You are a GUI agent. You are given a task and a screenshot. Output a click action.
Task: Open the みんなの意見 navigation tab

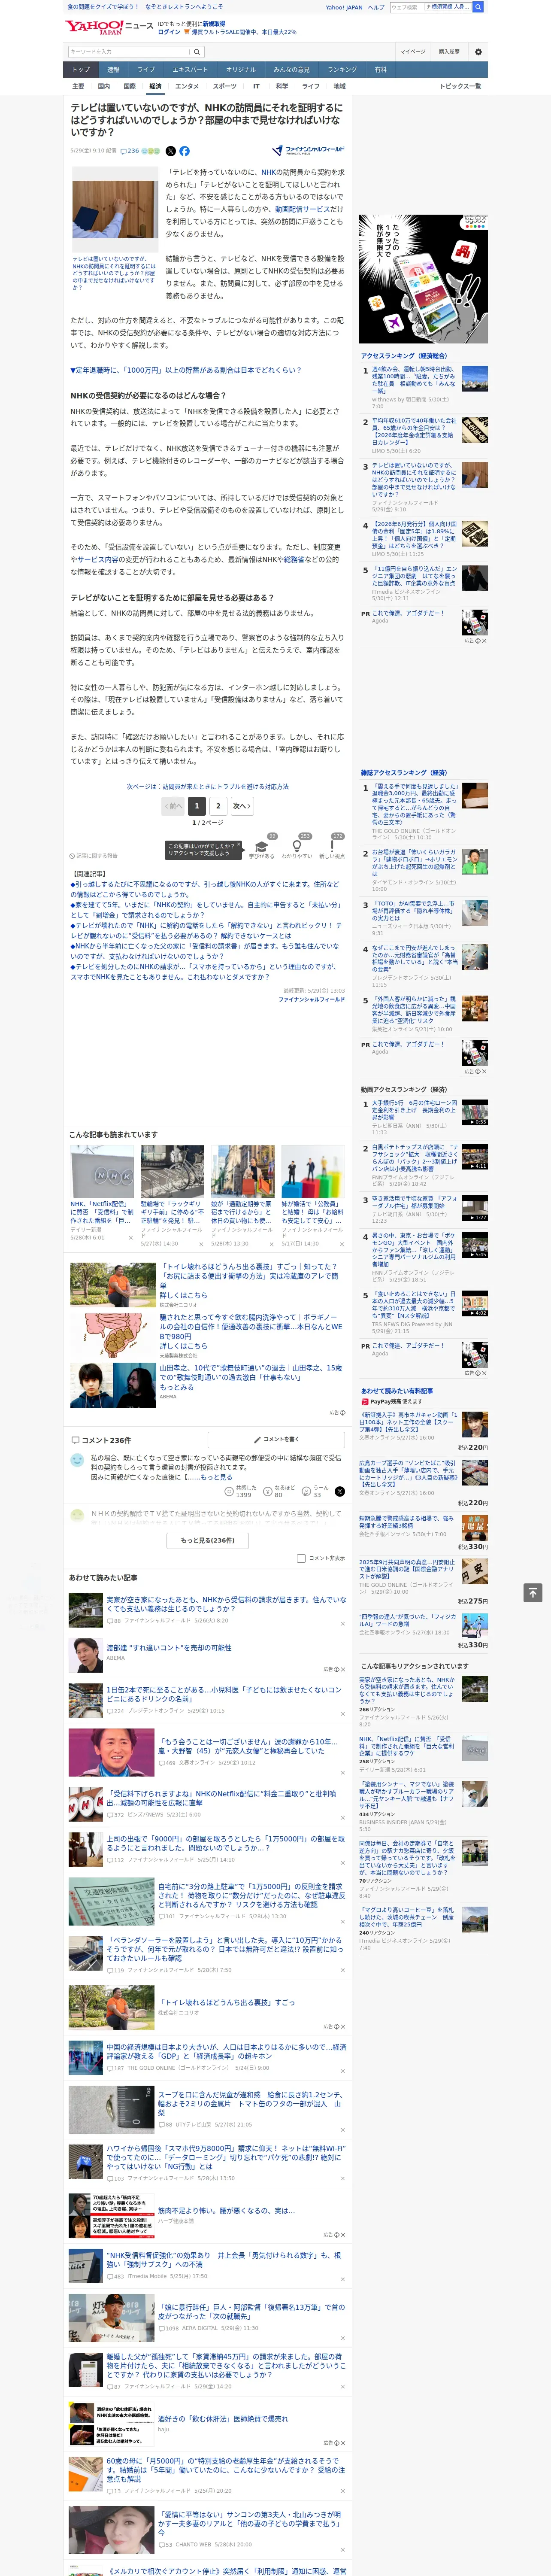291,70
